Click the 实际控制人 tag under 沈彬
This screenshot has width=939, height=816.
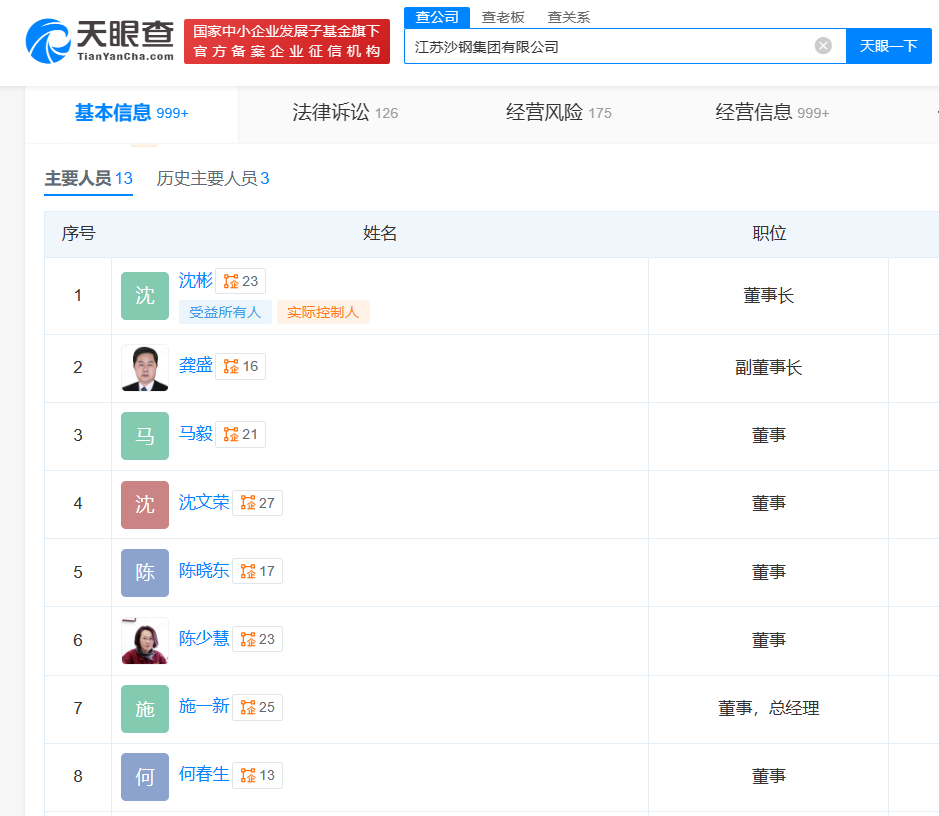tap(322, 311)
